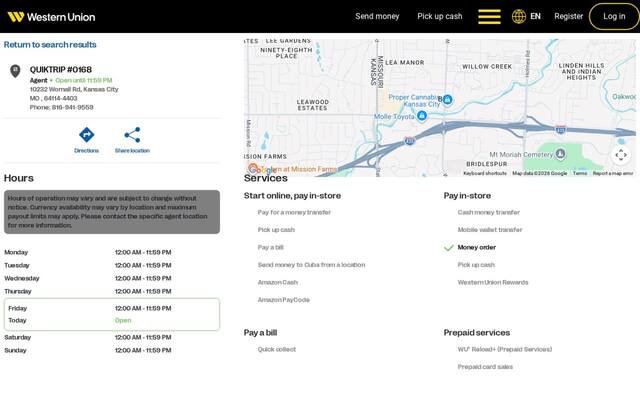The width and height of the screenshot is (640, 400).
Task: Click WU Reload+ (Prepaid Services) item
Action: click(x=504, y=349)
